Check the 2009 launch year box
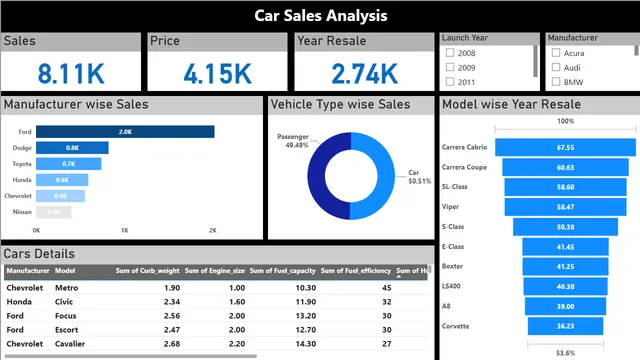The height and width of the screenshot is (360, 640). pos(450,67)
